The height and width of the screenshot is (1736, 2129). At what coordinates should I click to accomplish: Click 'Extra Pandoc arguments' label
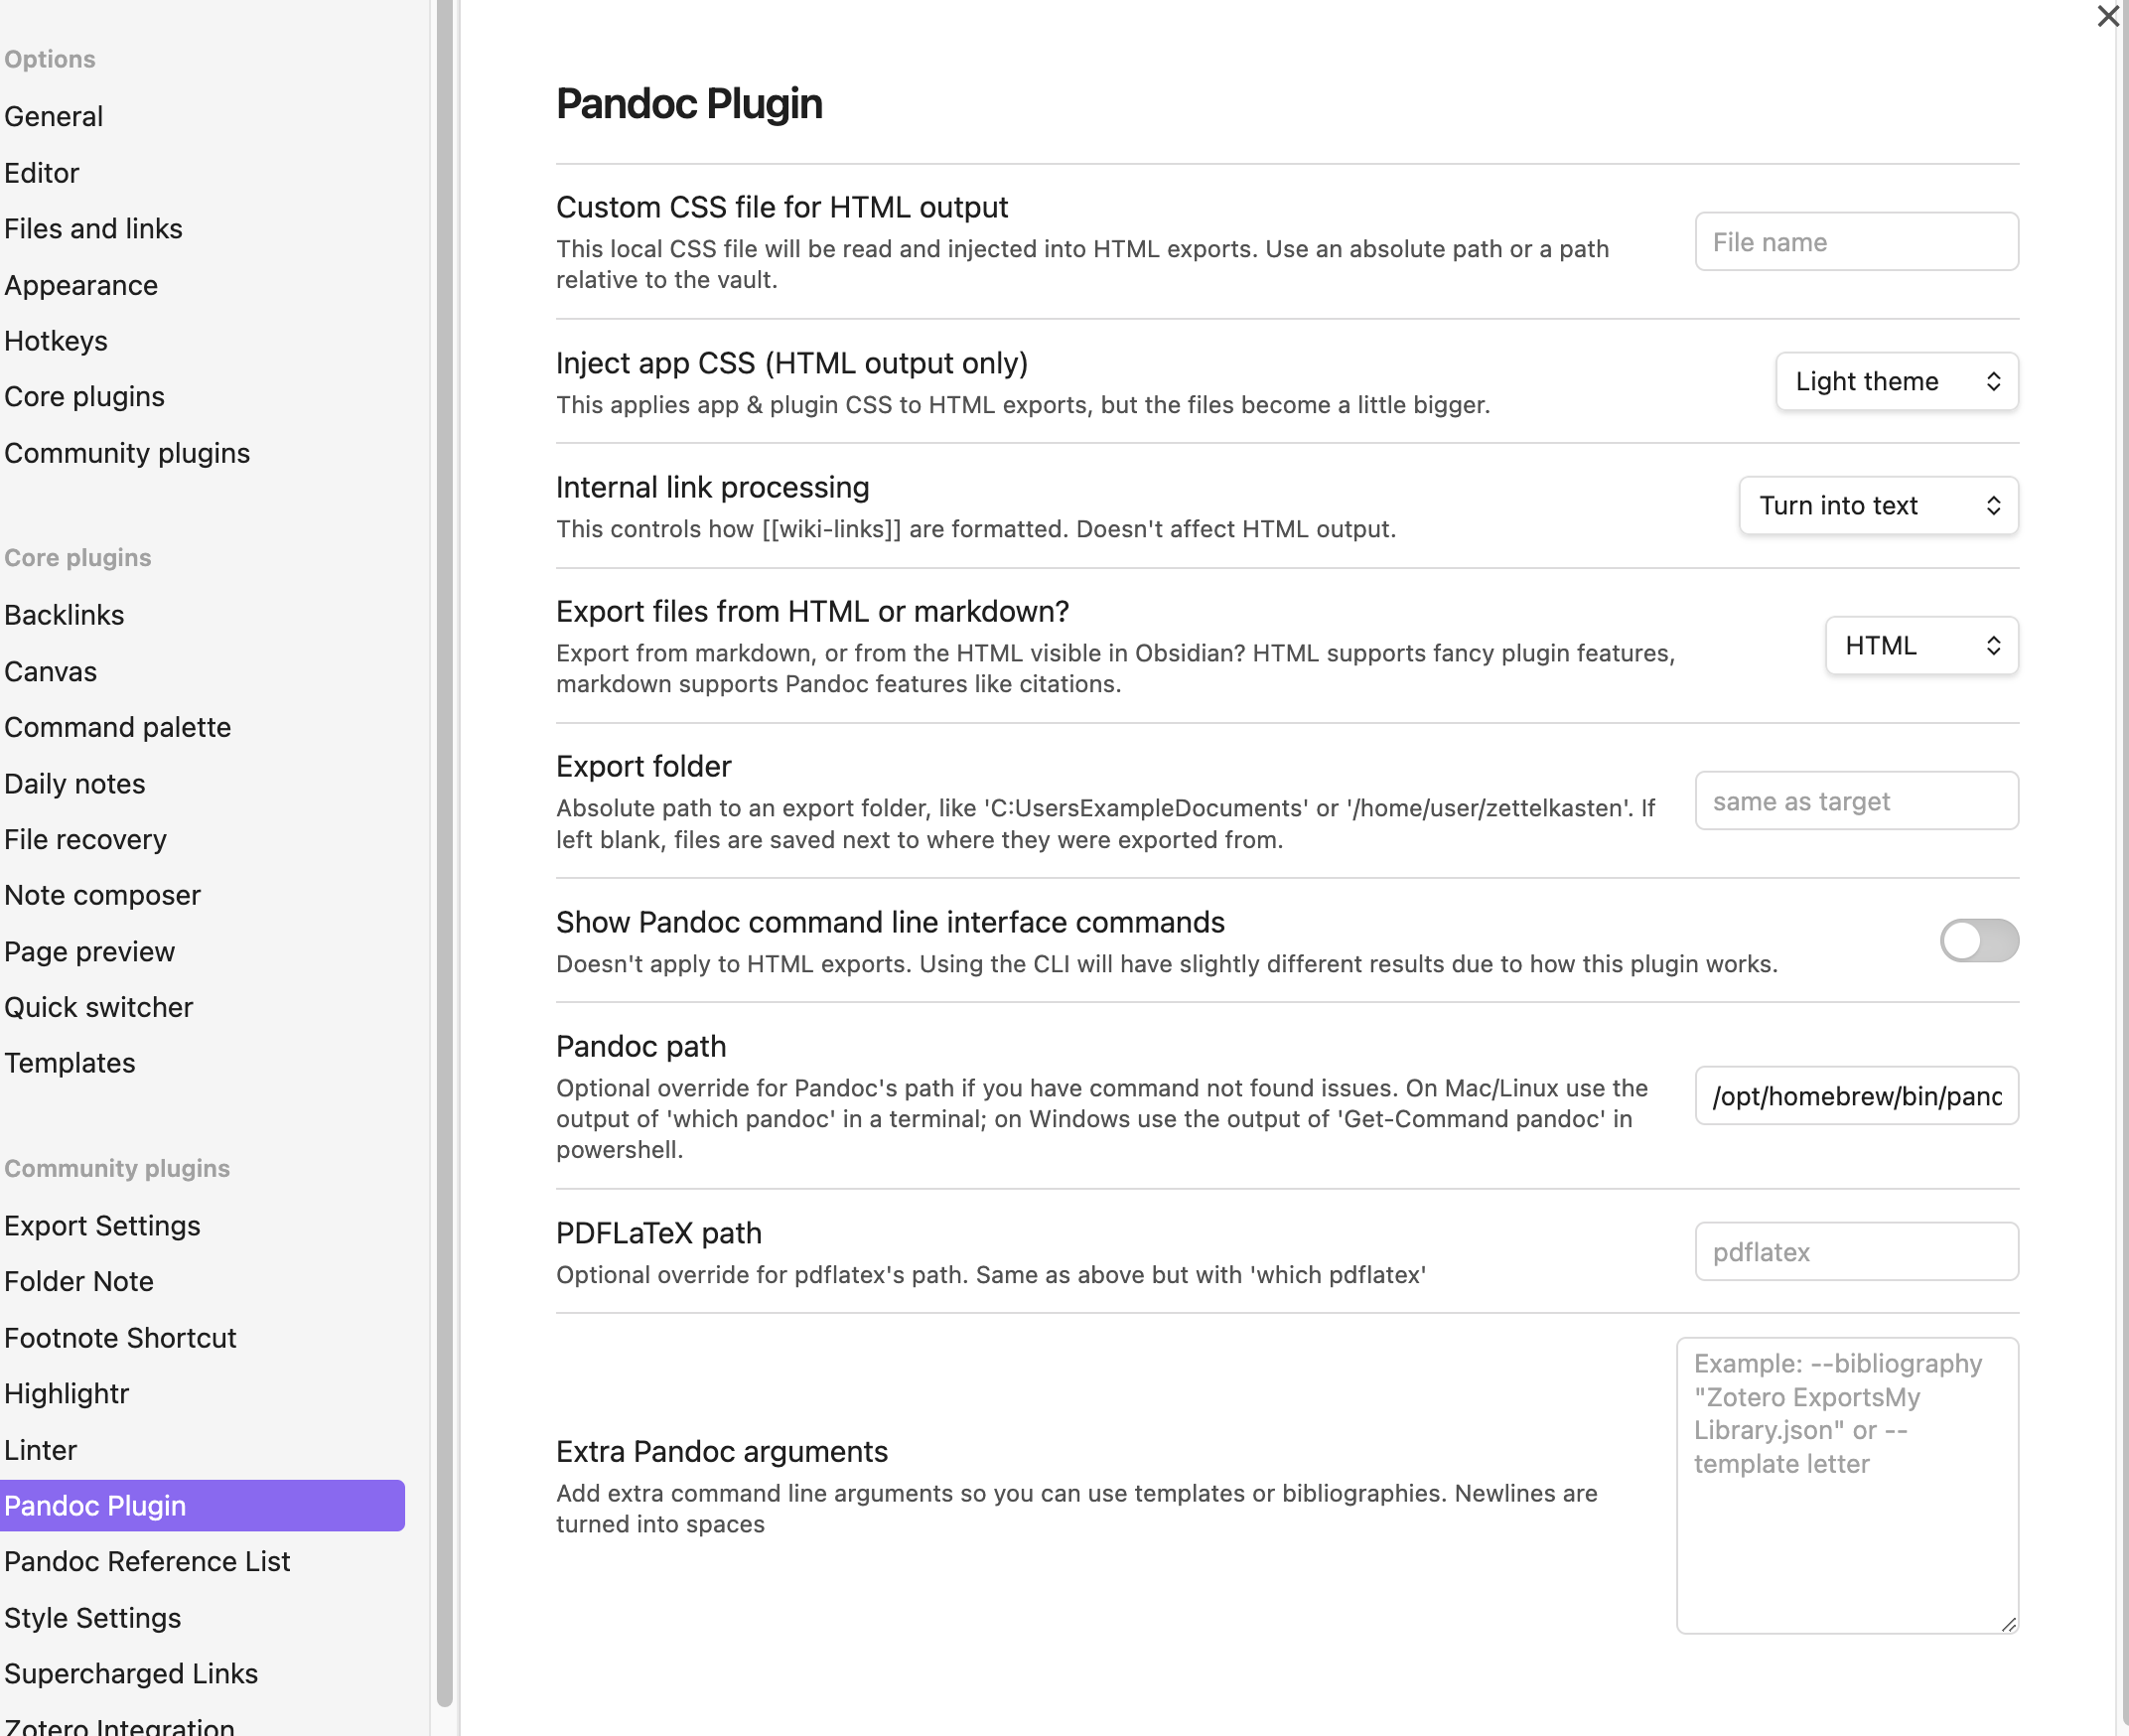coord(721,1452)
